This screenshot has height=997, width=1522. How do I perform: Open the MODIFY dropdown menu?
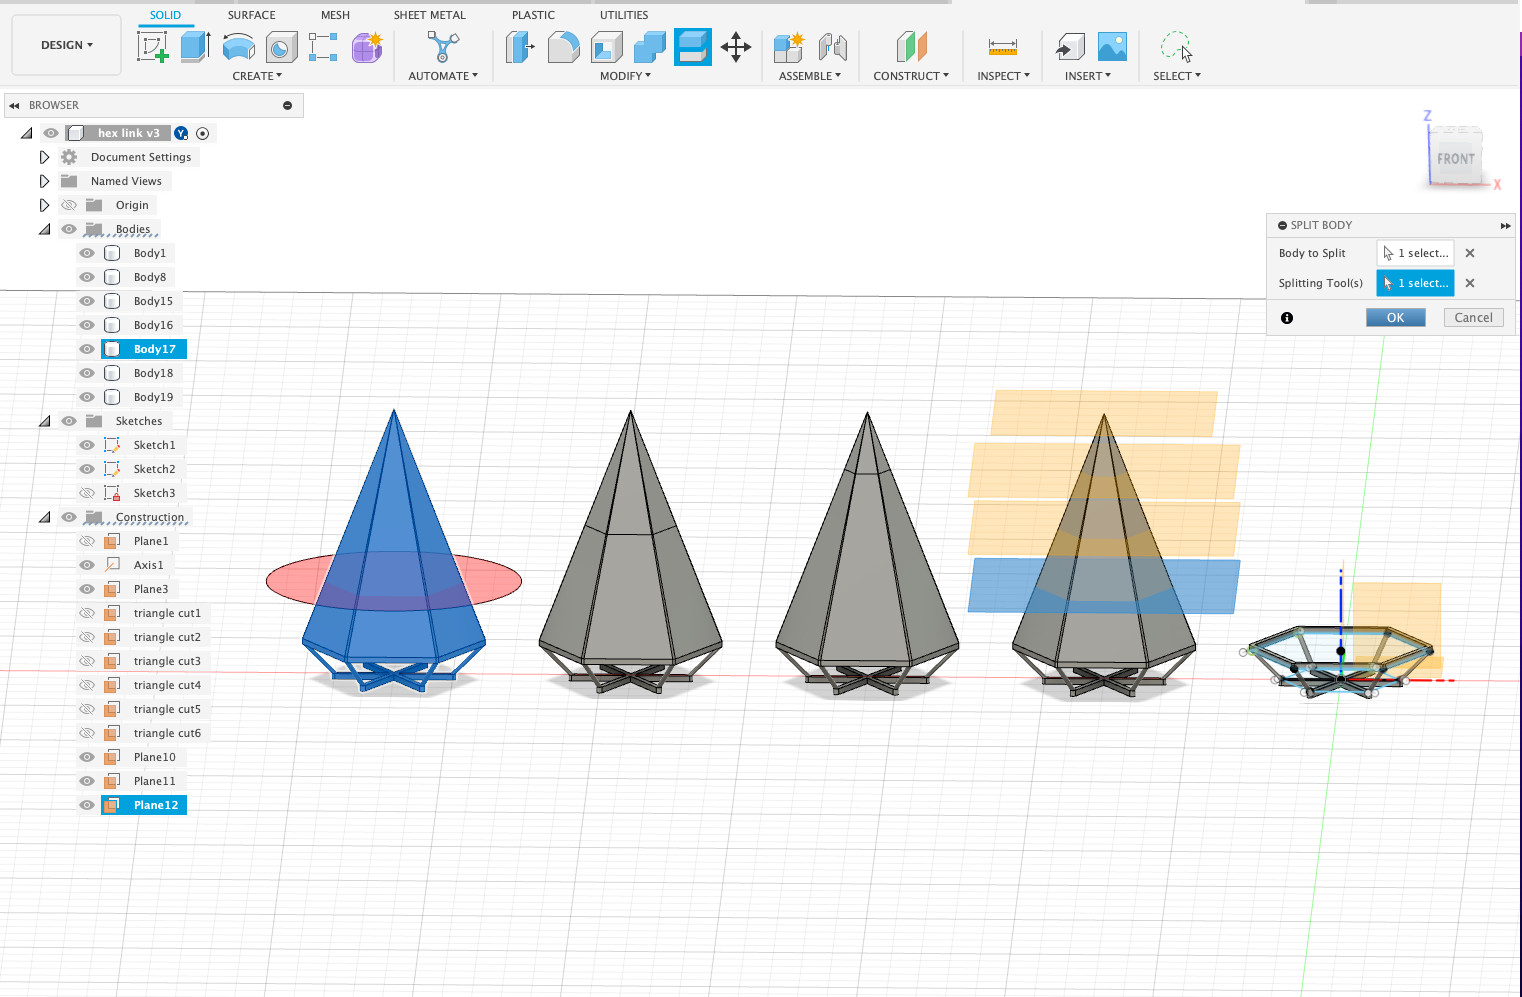(625, 76)
